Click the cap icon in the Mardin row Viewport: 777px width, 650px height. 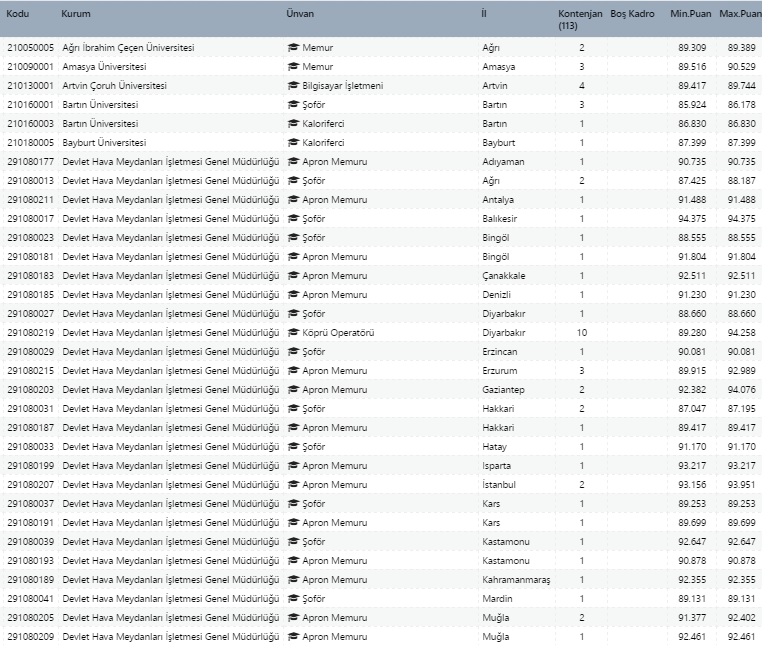click(293, 599)
